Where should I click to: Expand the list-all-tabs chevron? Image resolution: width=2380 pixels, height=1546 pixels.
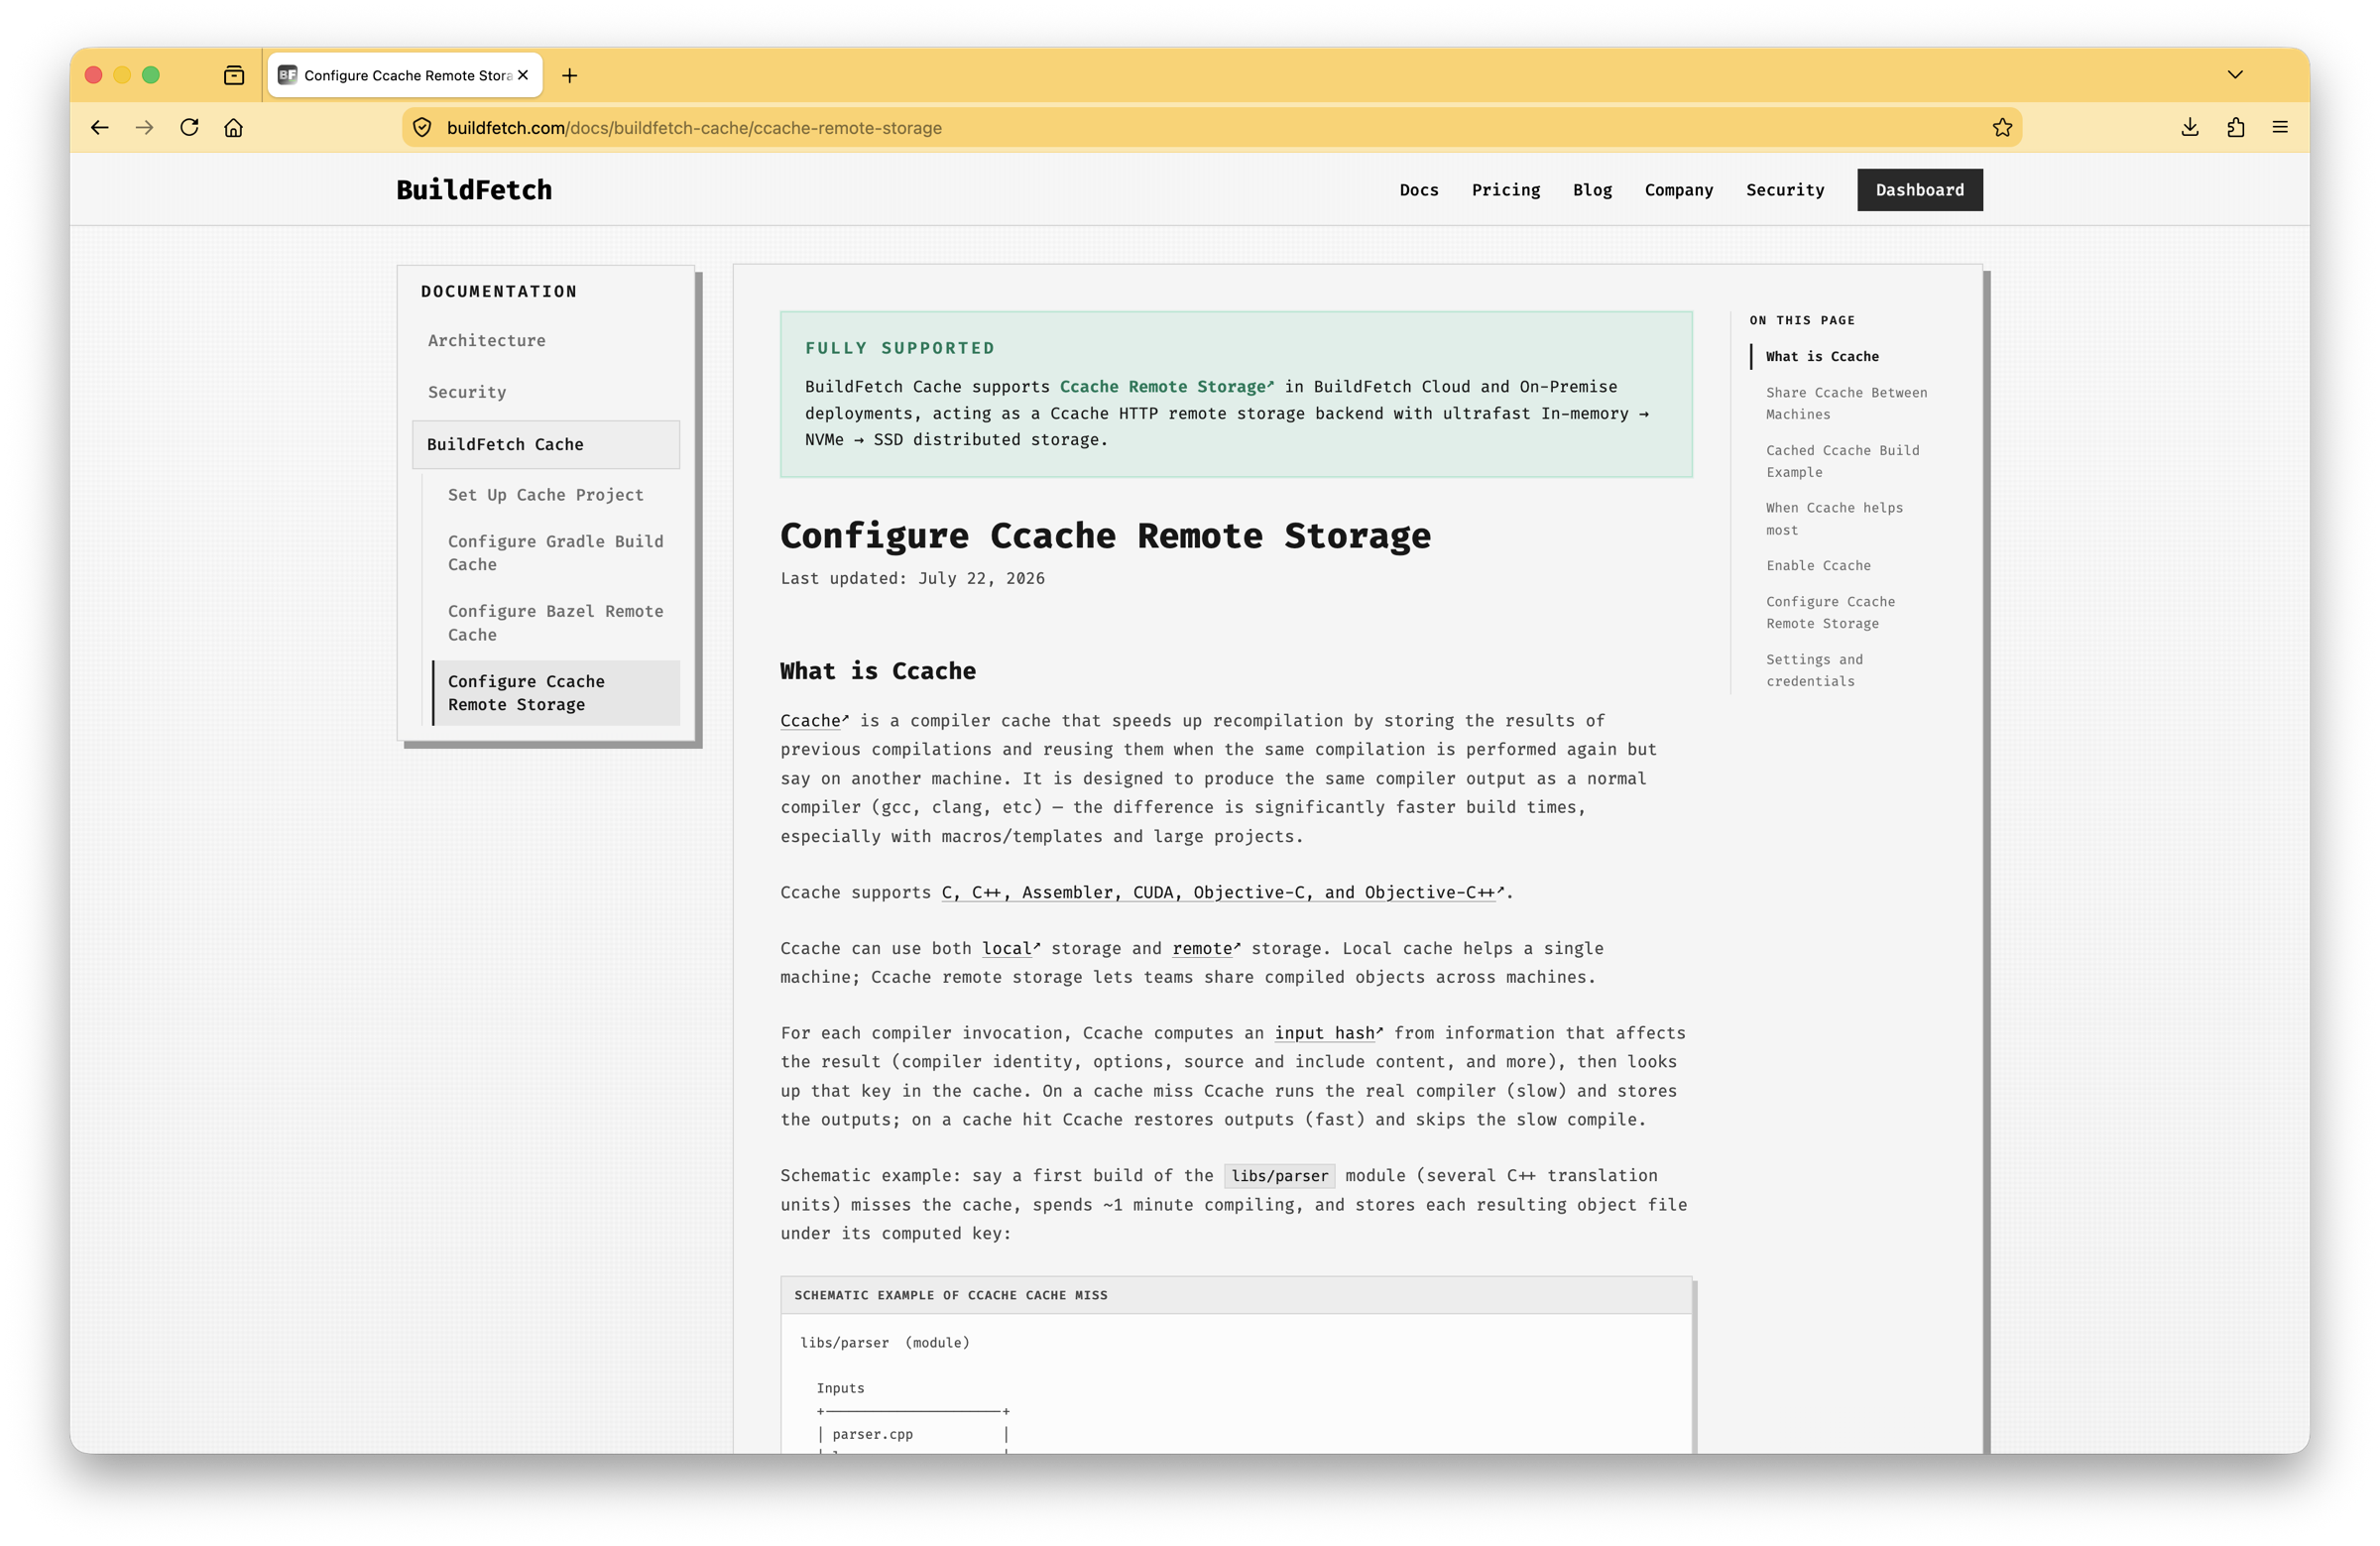[x=2235, y=75]
